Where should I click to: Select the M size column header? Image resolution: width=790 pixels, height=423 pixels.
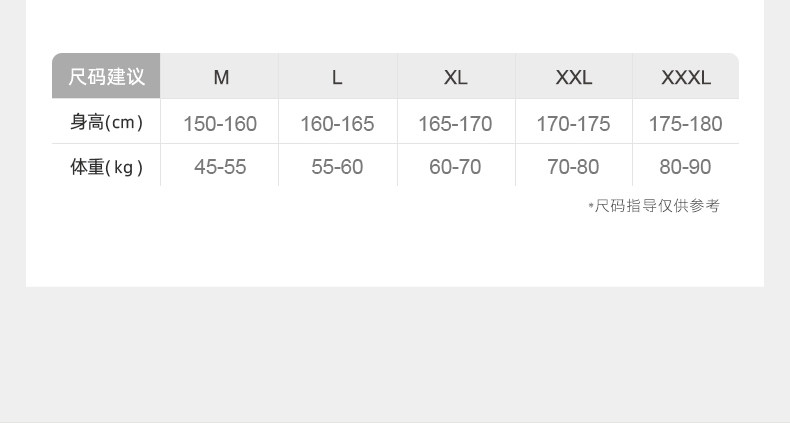click(220, 77)
